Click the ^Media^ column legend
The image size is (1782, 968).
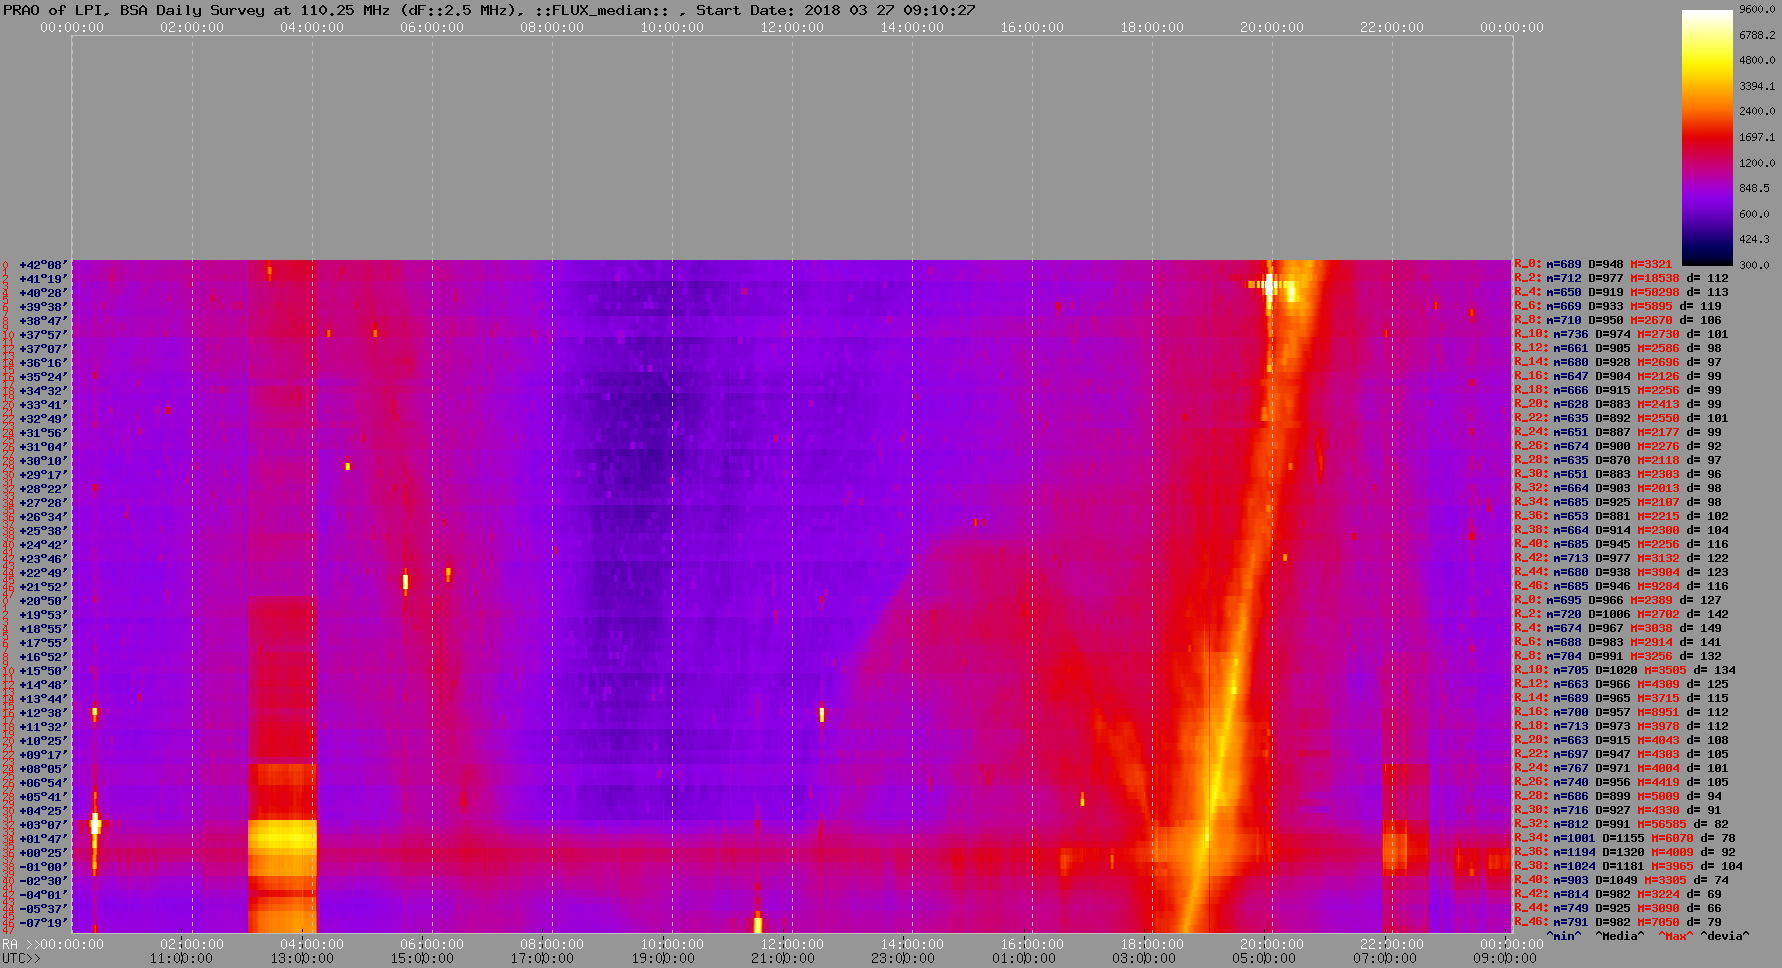click(x=1620, y=936)
